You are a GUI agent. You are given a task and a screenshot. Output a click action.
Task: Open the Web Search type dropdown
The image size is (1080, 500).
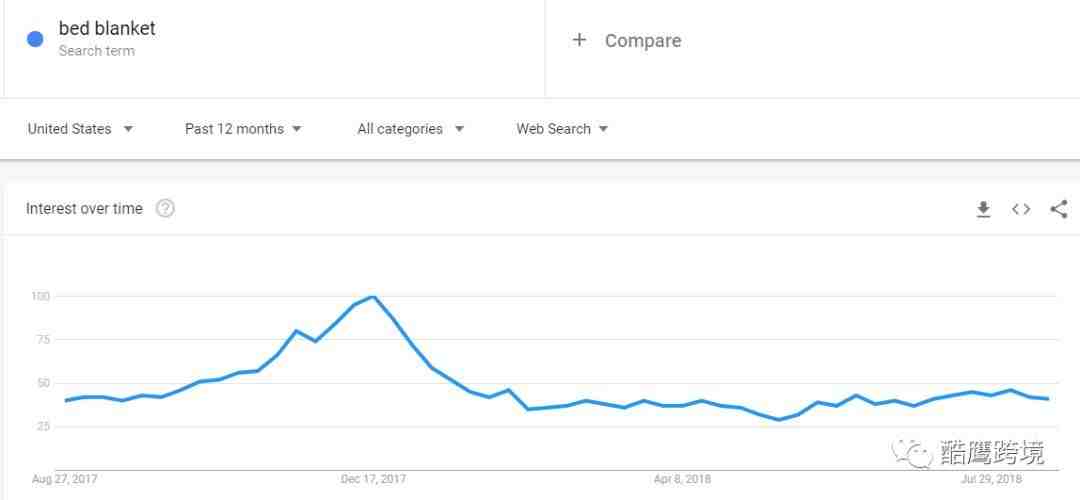pyautogui.click(x=562, y=129)
